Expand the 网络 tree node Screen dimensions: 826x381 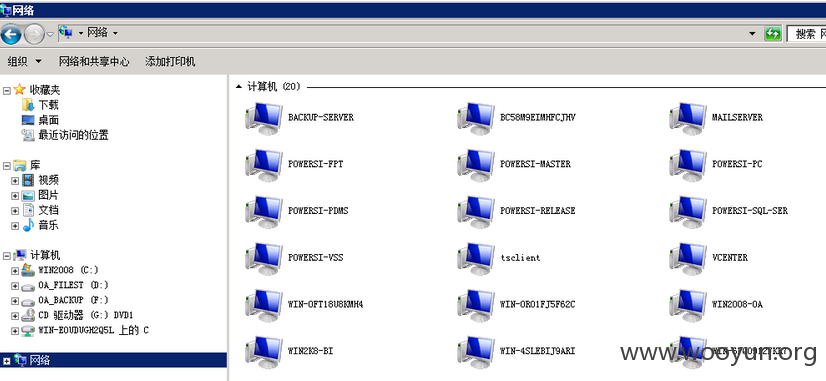pos(6,361)
